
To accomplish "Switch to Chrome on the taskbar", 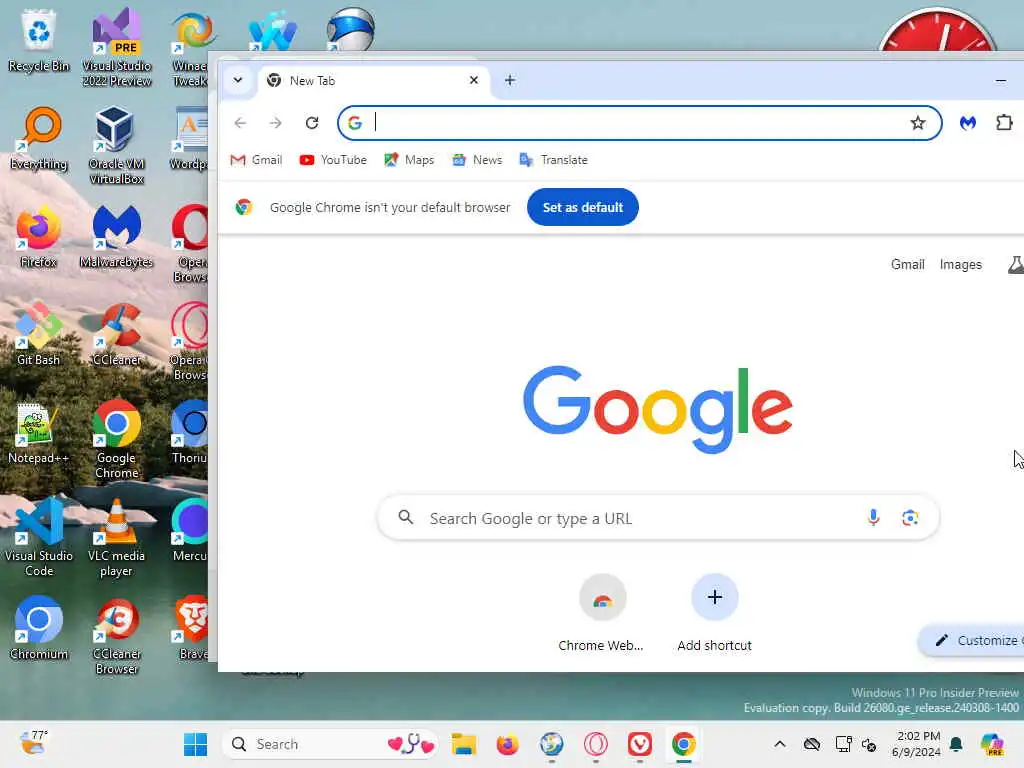I will [684, 744].
